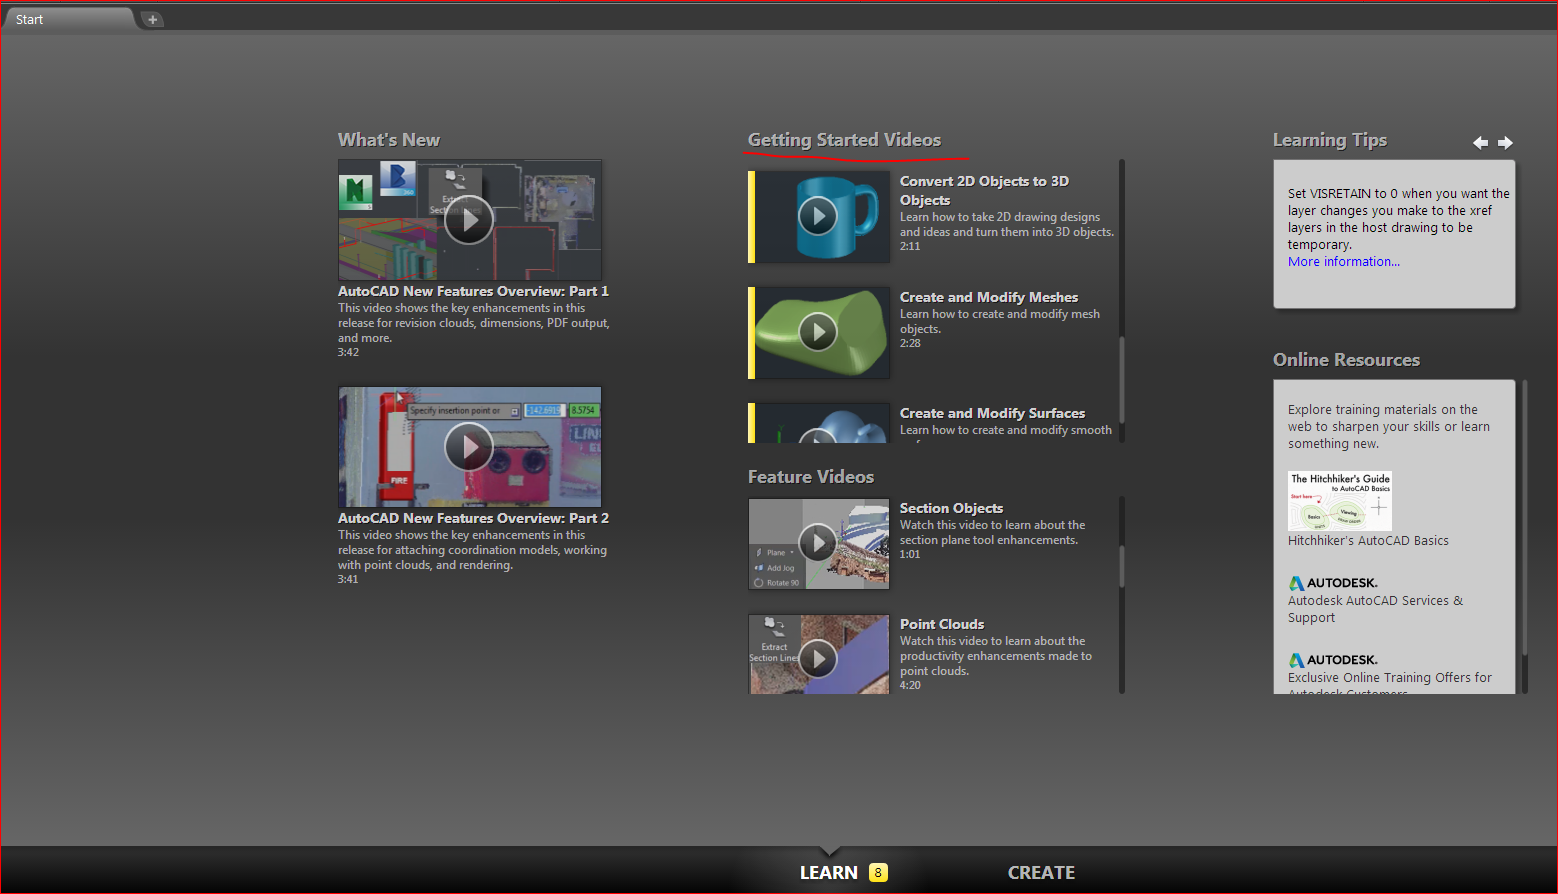Show the previous Learning Tip
The height and width of the screenshot is (894, 1558).
1481,143
